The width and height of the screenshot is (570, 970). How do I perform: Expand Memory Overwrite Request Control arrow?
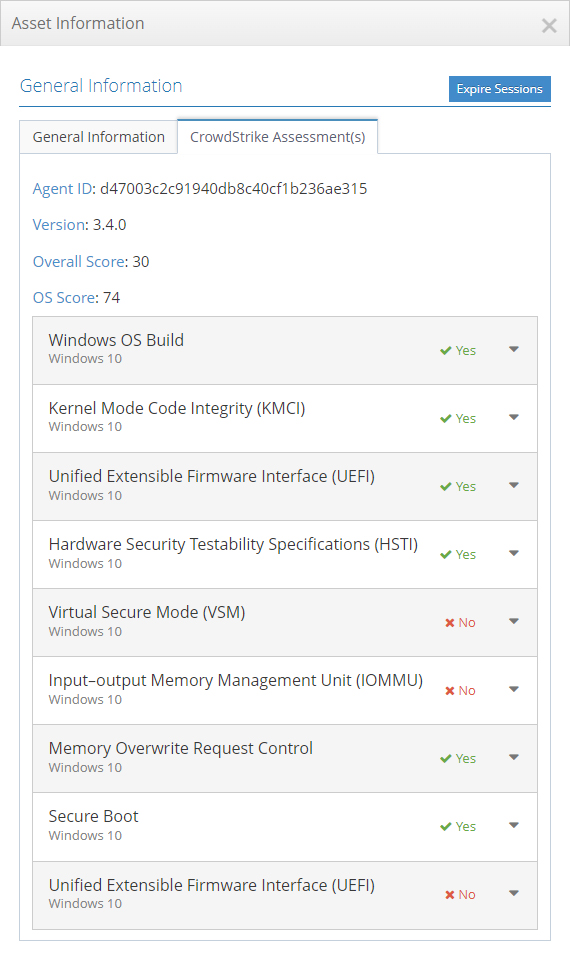coord(514,758)
